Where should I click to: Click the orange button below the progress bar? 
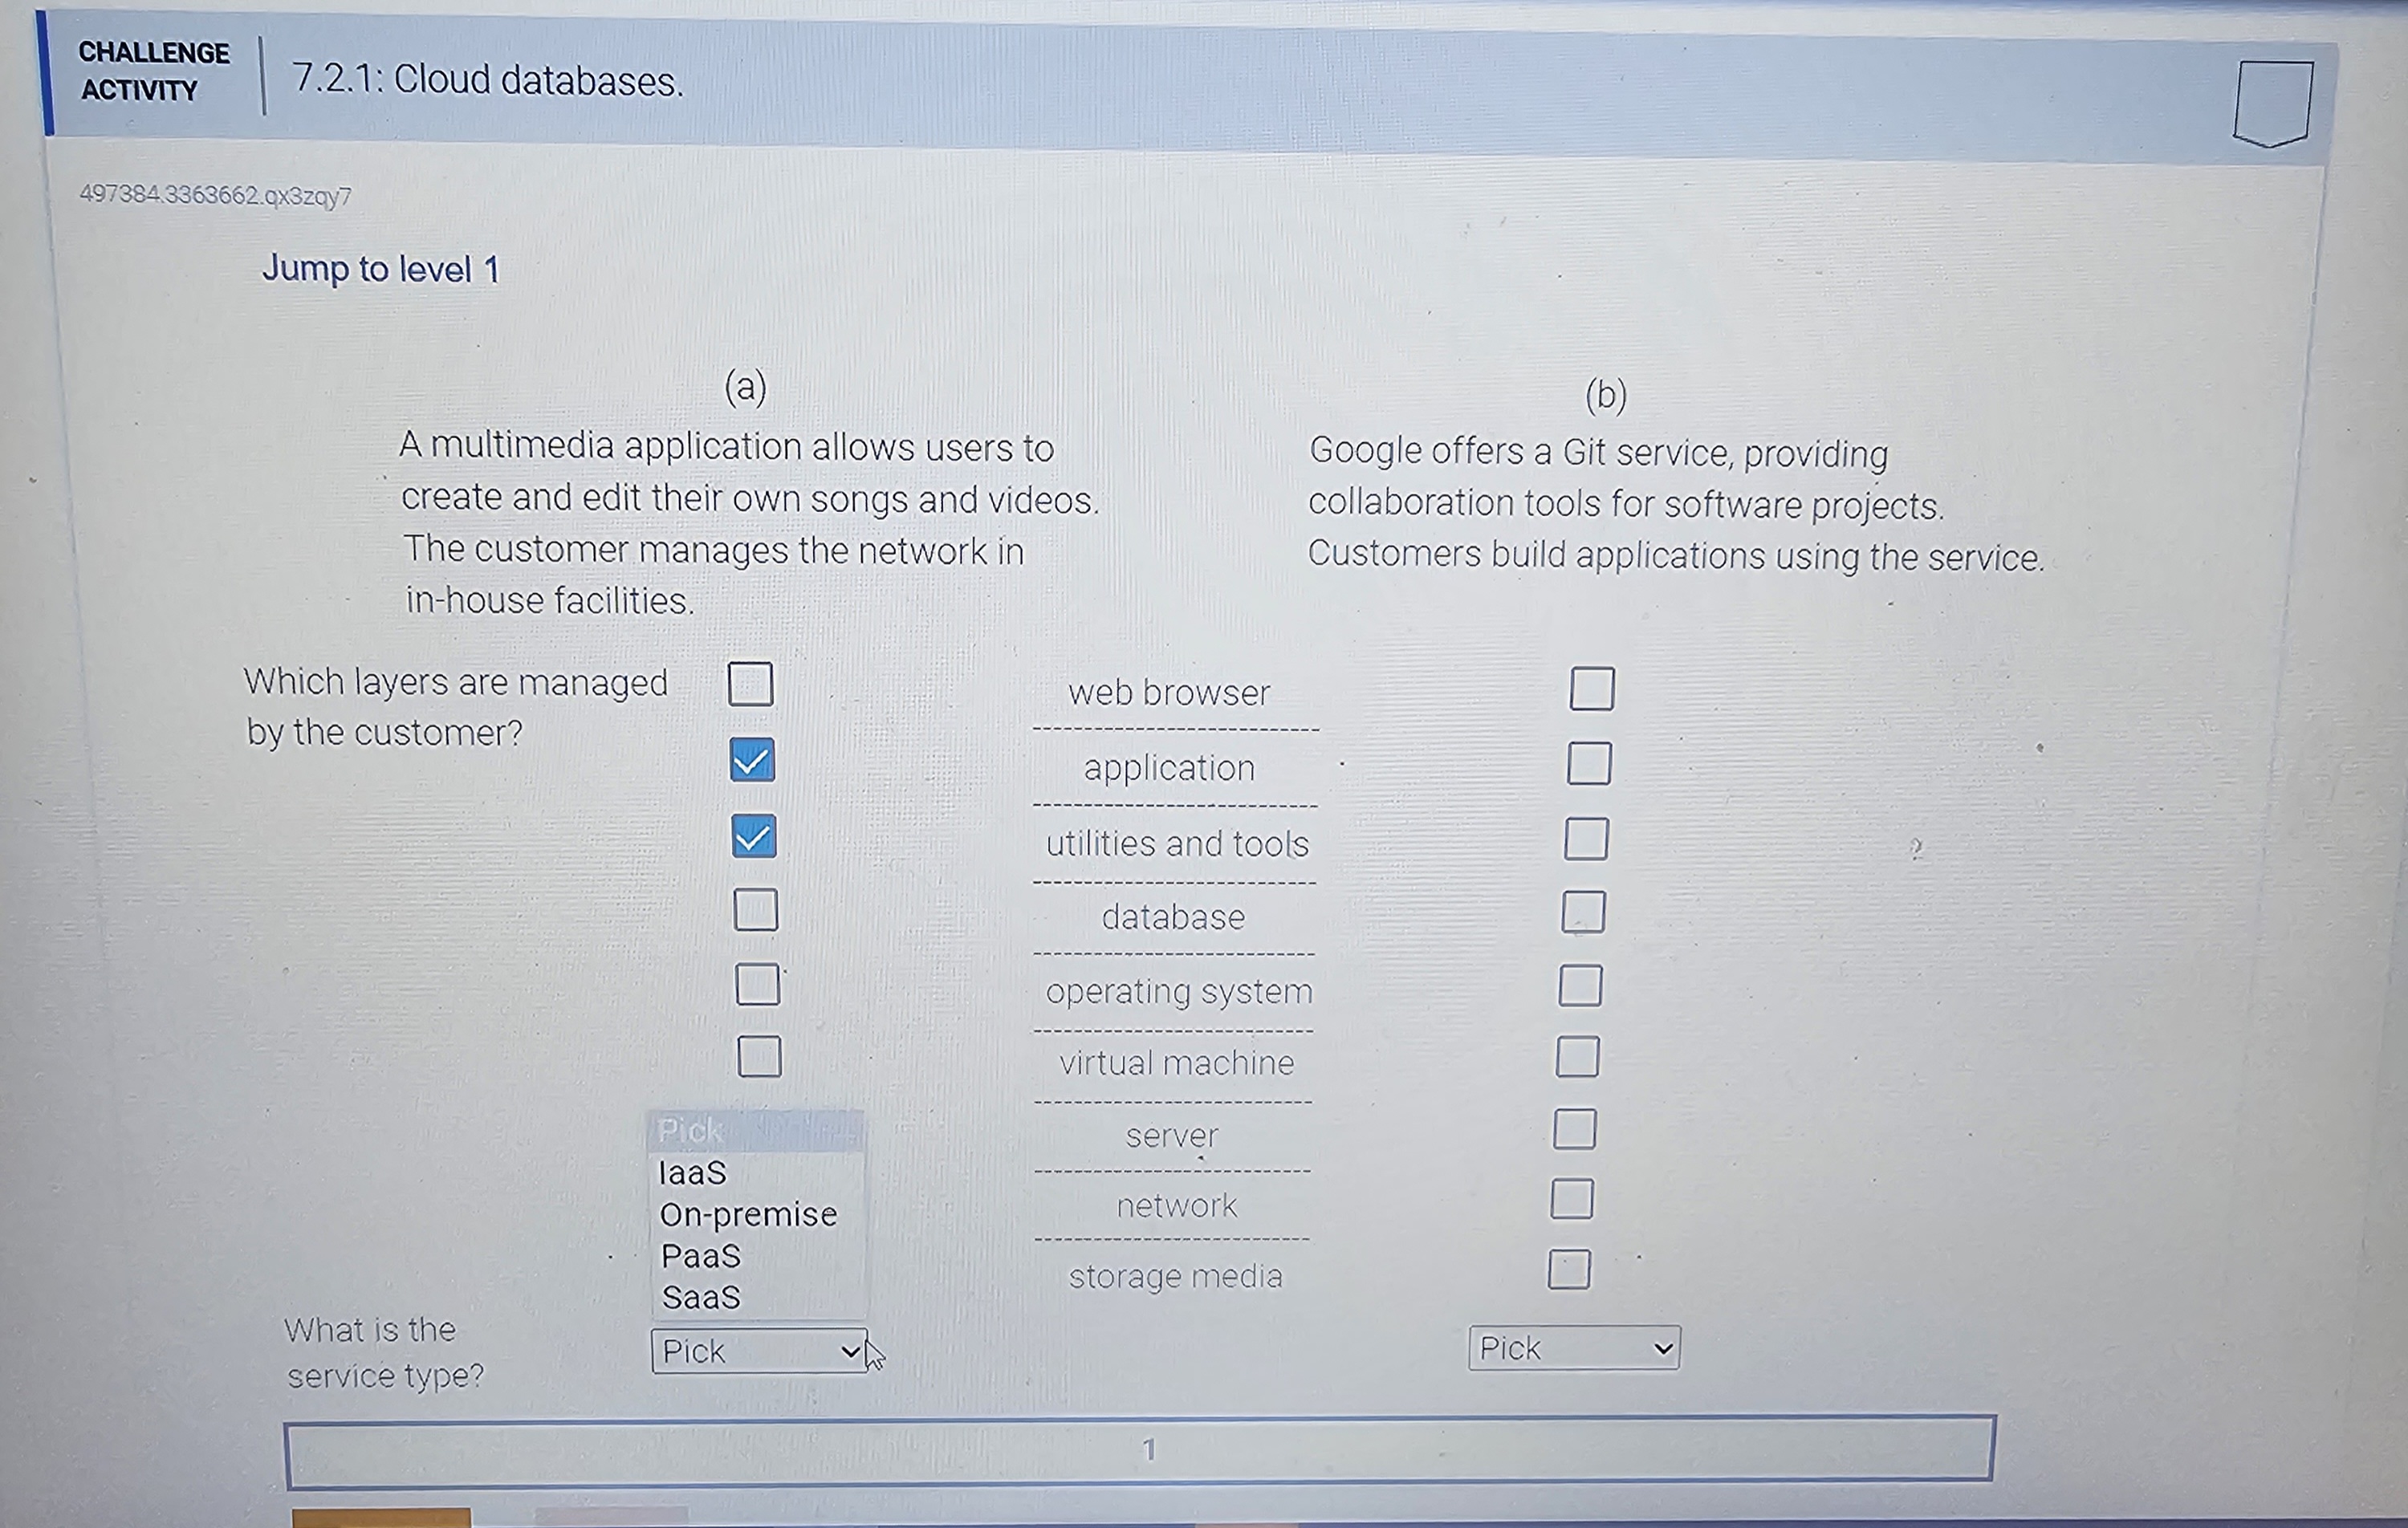(x=381, y=1518)
